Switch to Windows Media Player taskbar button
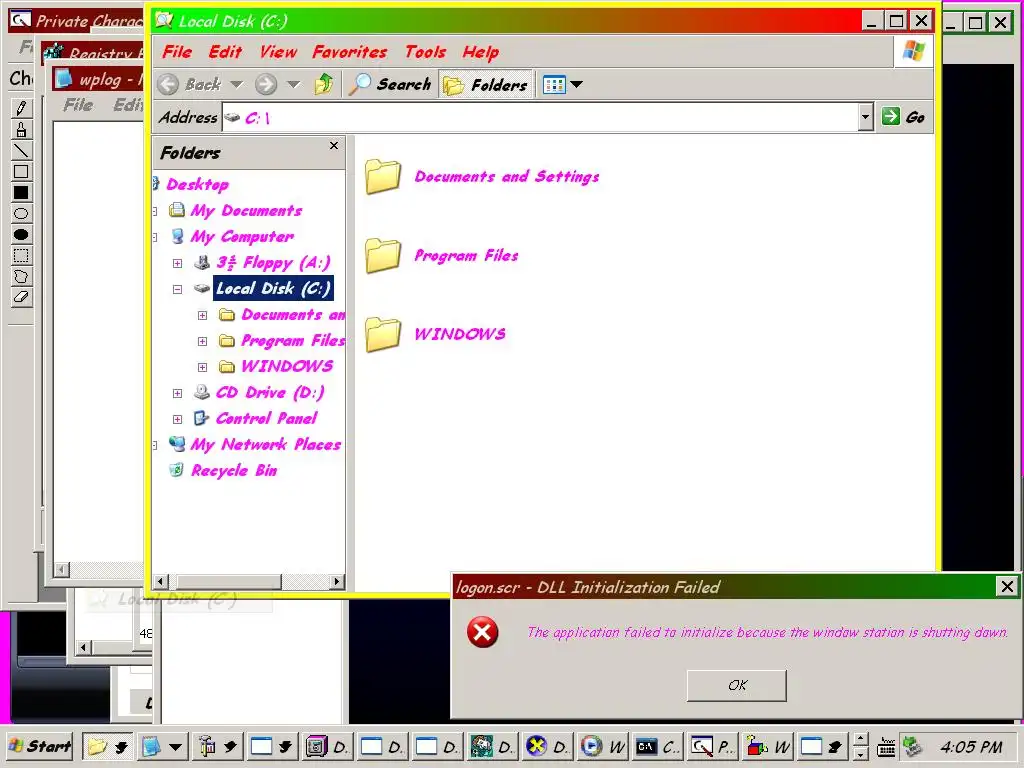This screenshot has width=1024, height=768. pyautogui.click(x=603, y=746)
